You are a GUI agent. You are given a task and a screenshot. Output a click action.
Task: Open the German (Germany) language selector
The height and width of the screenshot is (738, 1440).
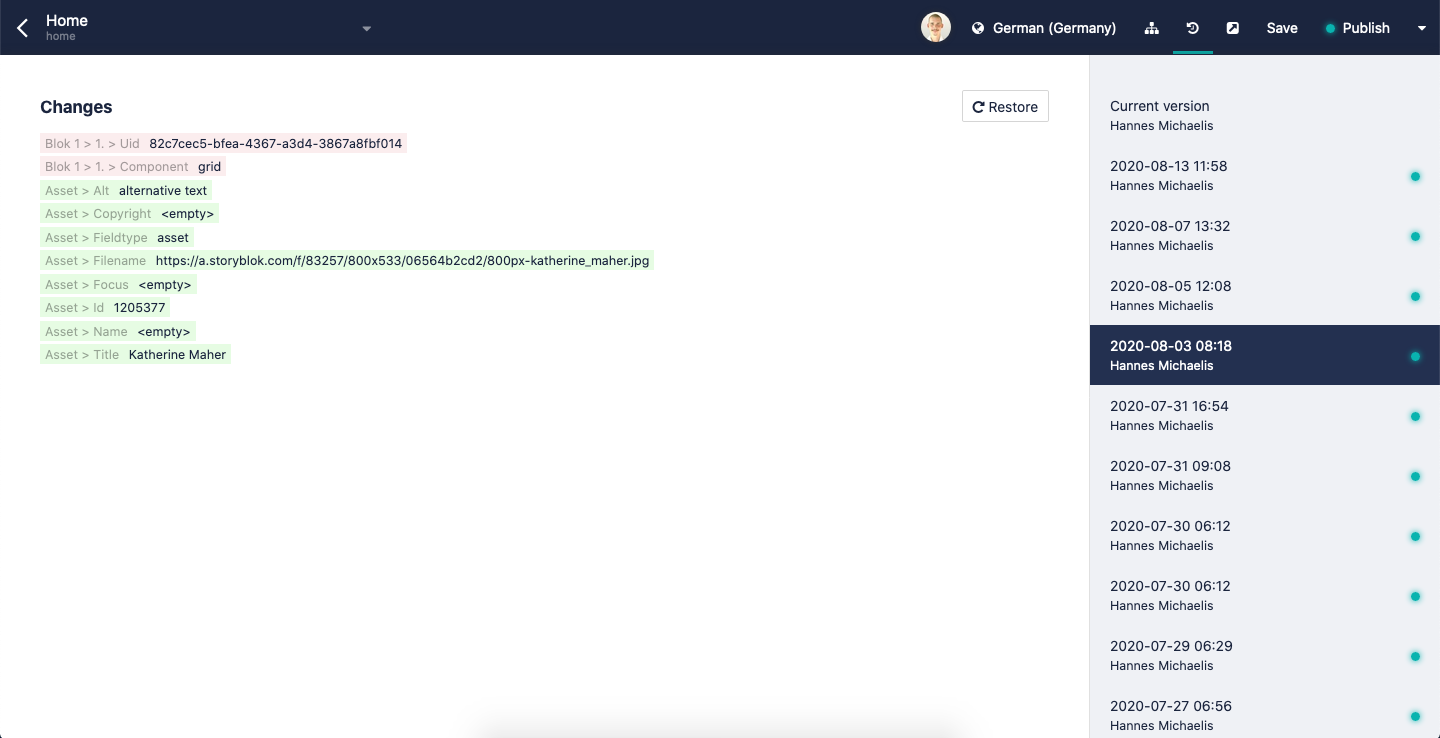tap(1053, 28)
